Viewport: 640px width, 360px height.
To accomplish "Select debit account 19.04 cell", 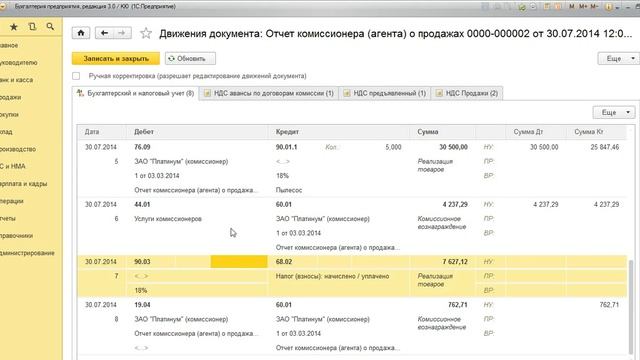I will [x=142, y=305].
